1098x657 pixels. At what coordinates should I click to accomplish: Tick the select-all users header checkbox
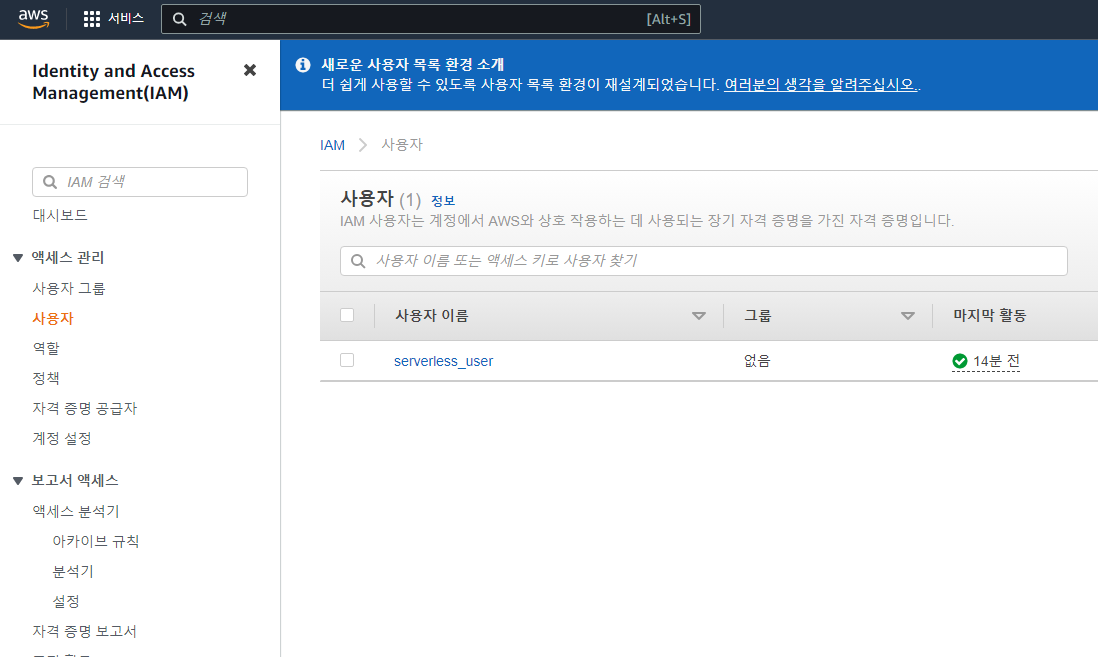pyautogui.click(x=347, y=315)
